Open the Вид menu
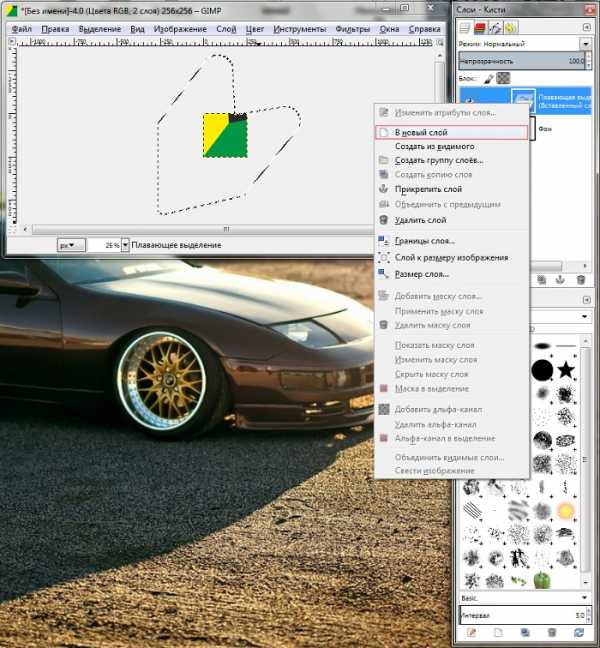The width and height of the screenshot is (600, 648). (138, 29)
